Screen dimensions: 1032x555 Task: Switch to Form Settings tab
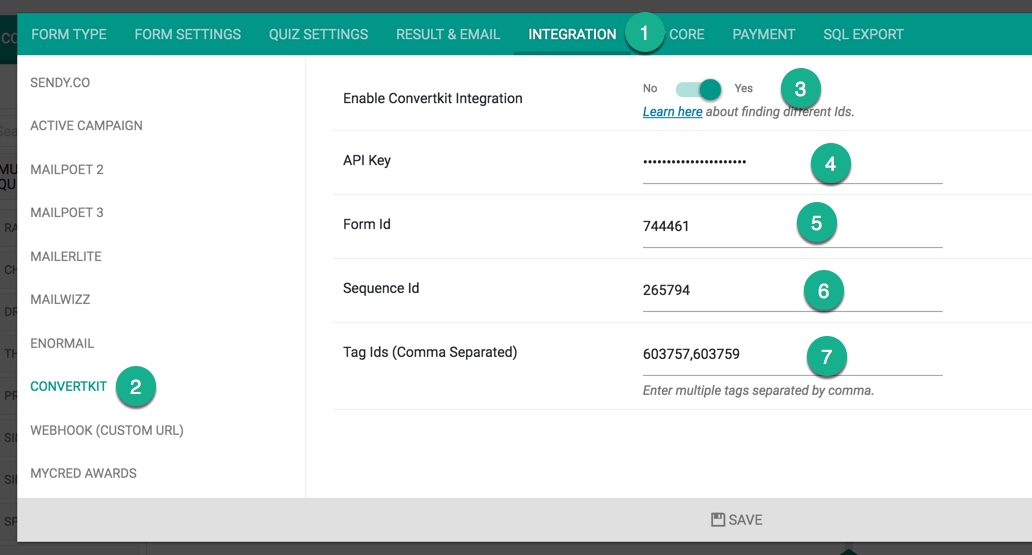tap(188, 34)
